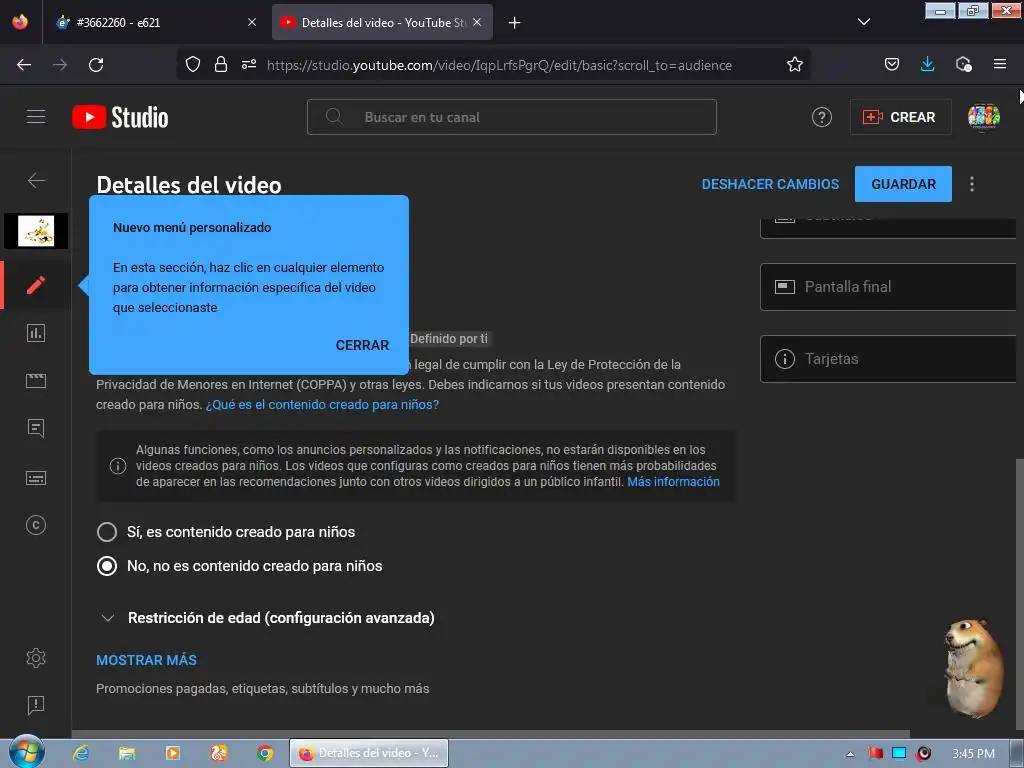Screen dimensions: 1024x768
Task: Open the Comments icon in sidebar
Action: pos(36,428)
